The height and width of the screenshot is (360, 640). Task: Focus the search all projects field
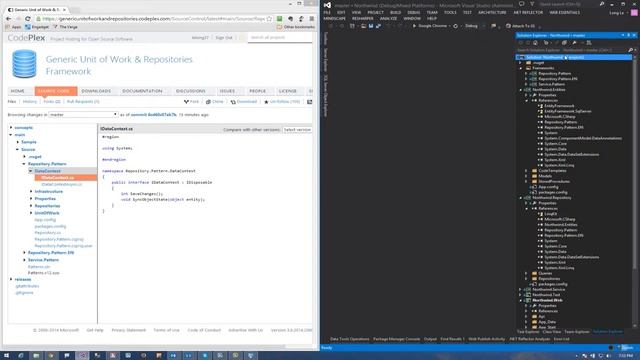click(x=280, y=38)
